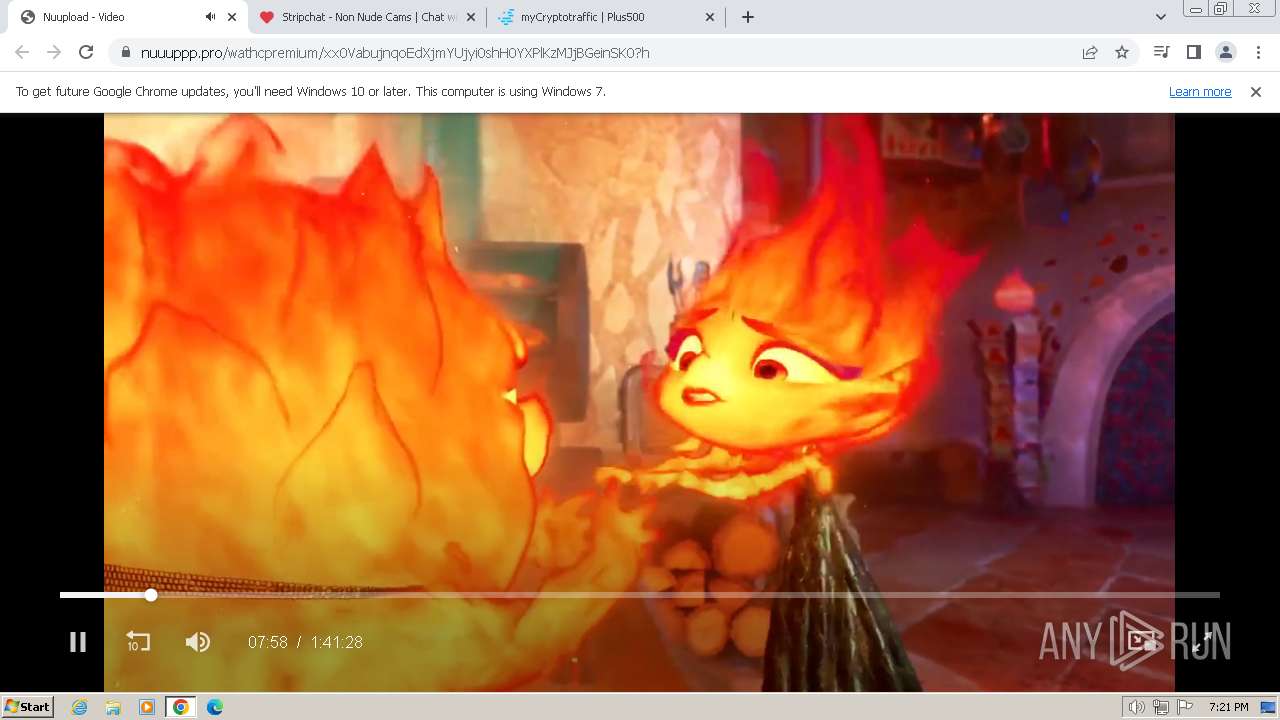The height and width of the screenshot is (720, 1280).
Task: Mute audio on the Nuupload tab
Action: tap(210, 17)
